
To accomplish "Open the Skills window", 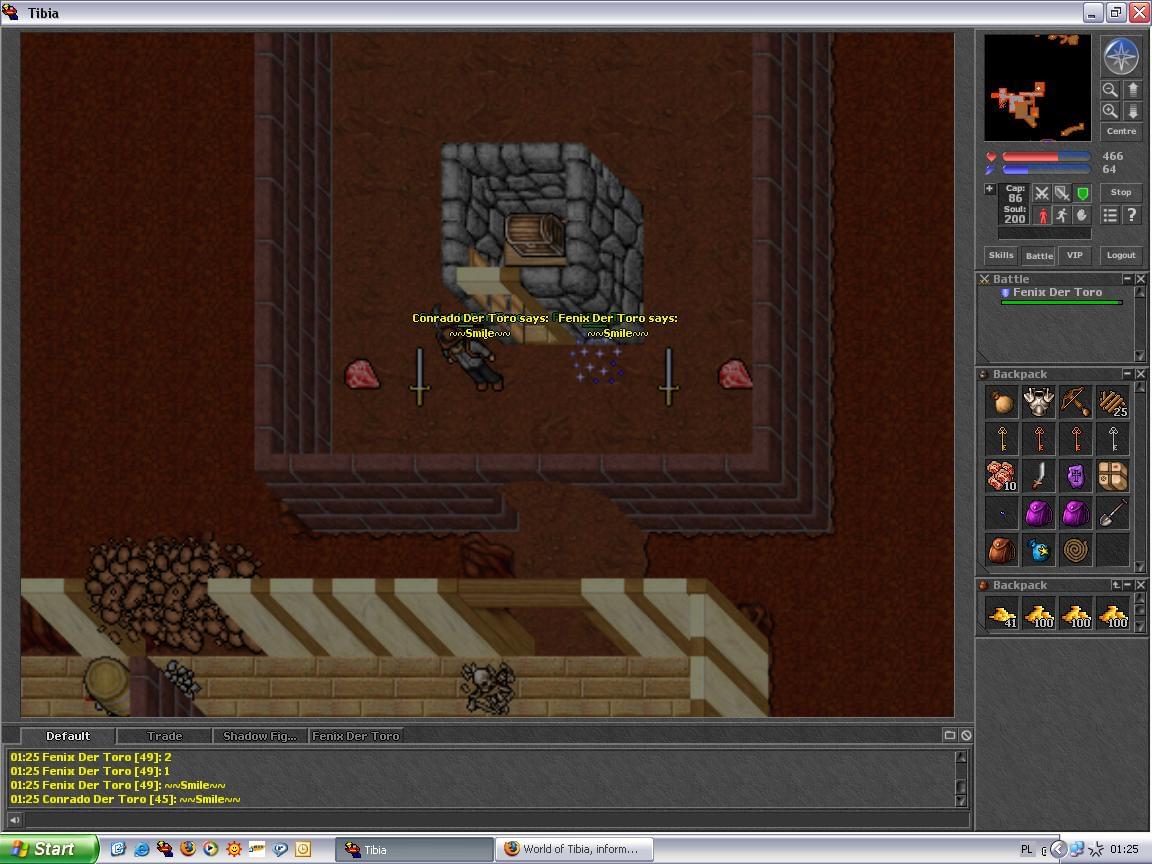I will 1001,256.
